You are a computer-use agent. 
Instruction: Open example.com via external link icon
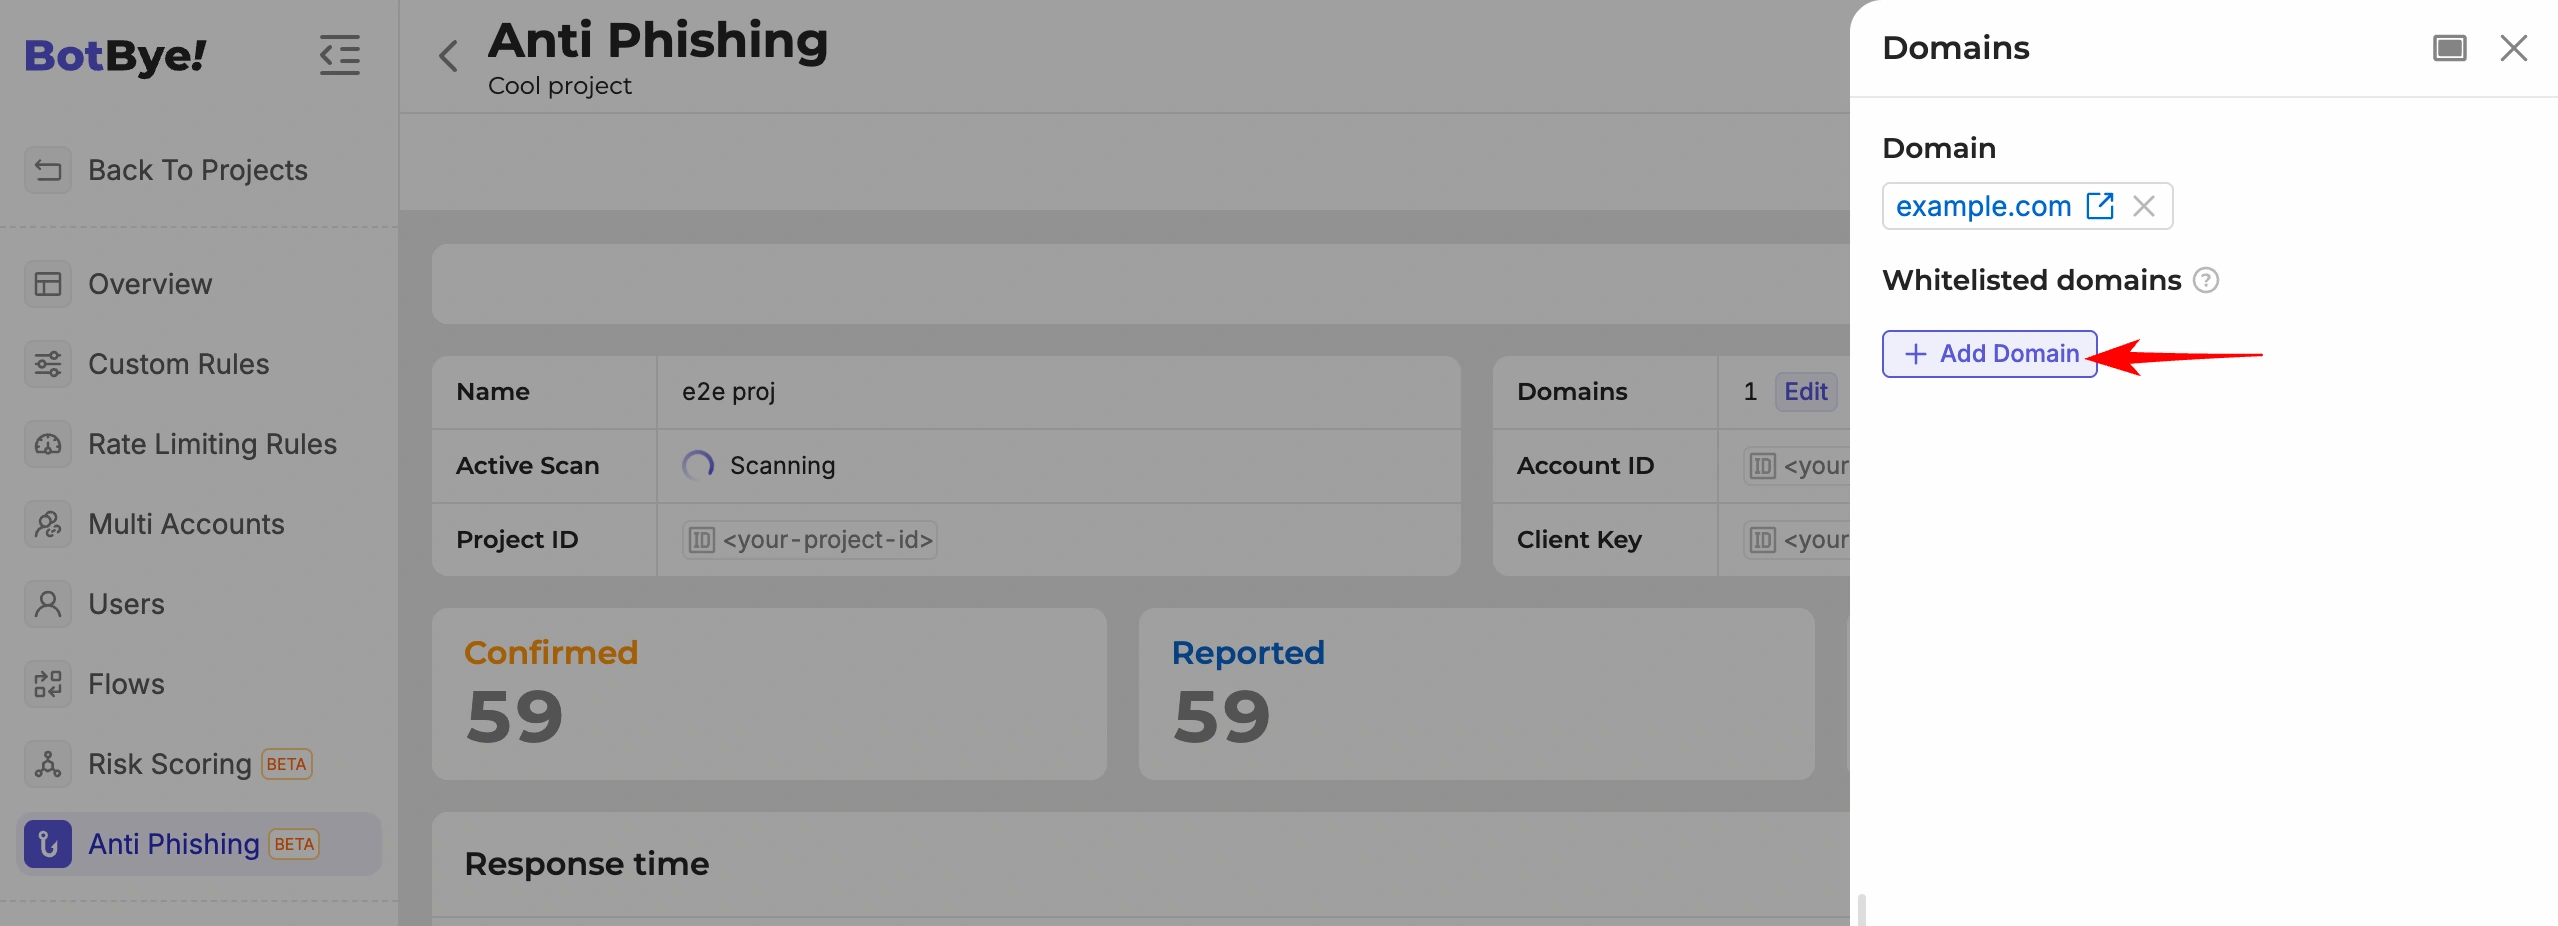2100,206
